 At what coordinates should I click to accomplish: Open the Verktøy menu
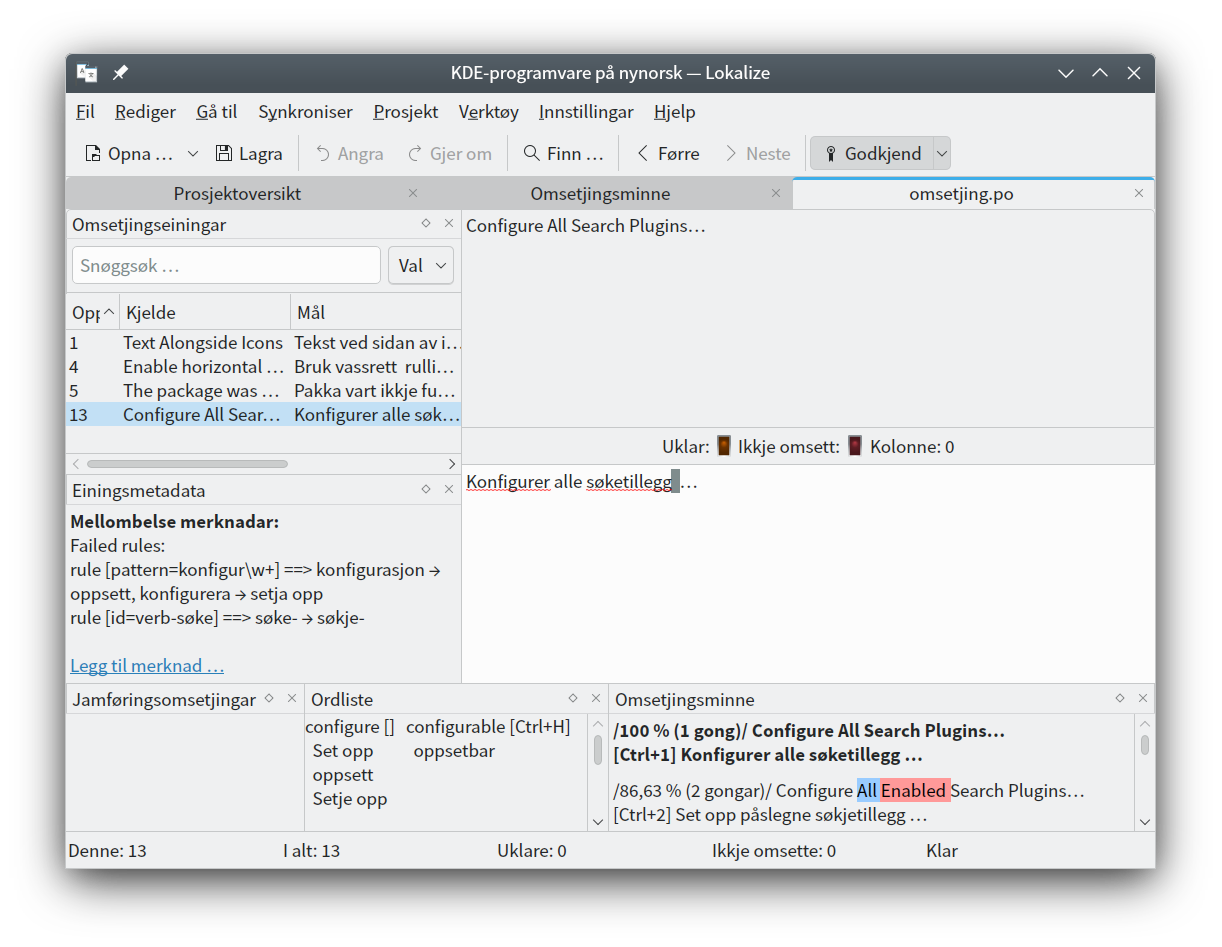[488, 112]
